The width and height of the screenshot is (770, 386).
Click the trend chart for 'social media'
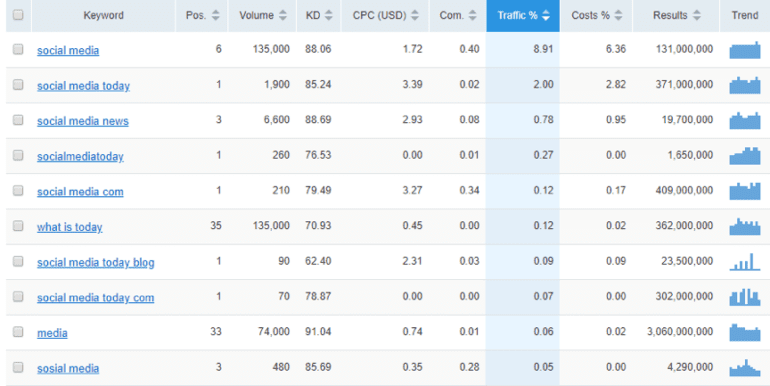(x=744, y=50)
